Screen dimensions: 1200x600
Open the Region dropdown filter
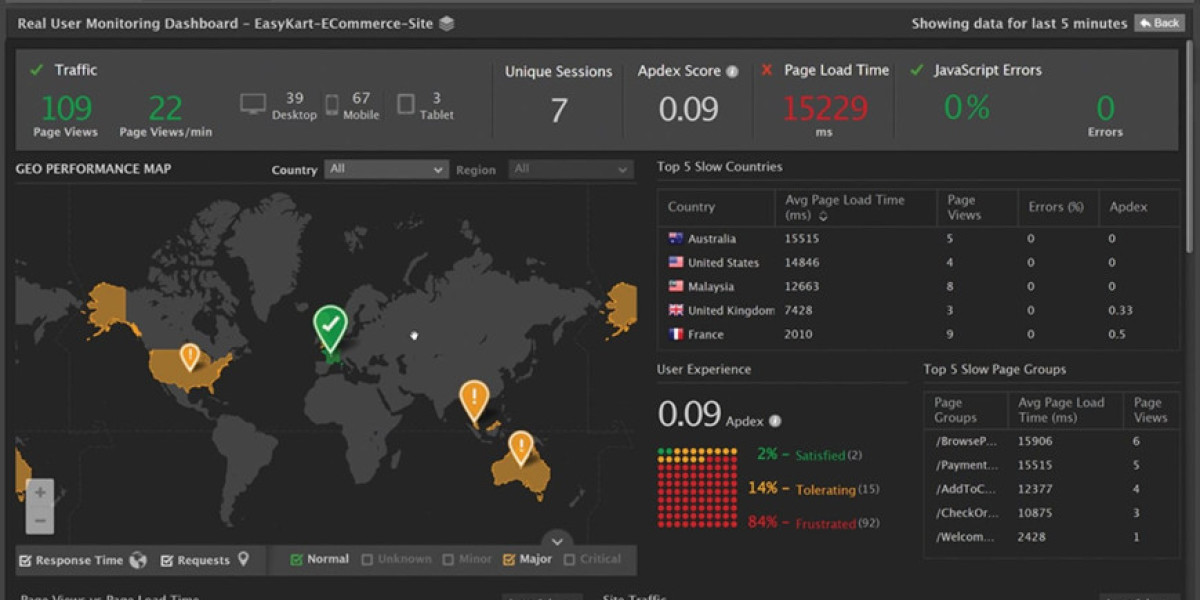(x=570, y=170)
